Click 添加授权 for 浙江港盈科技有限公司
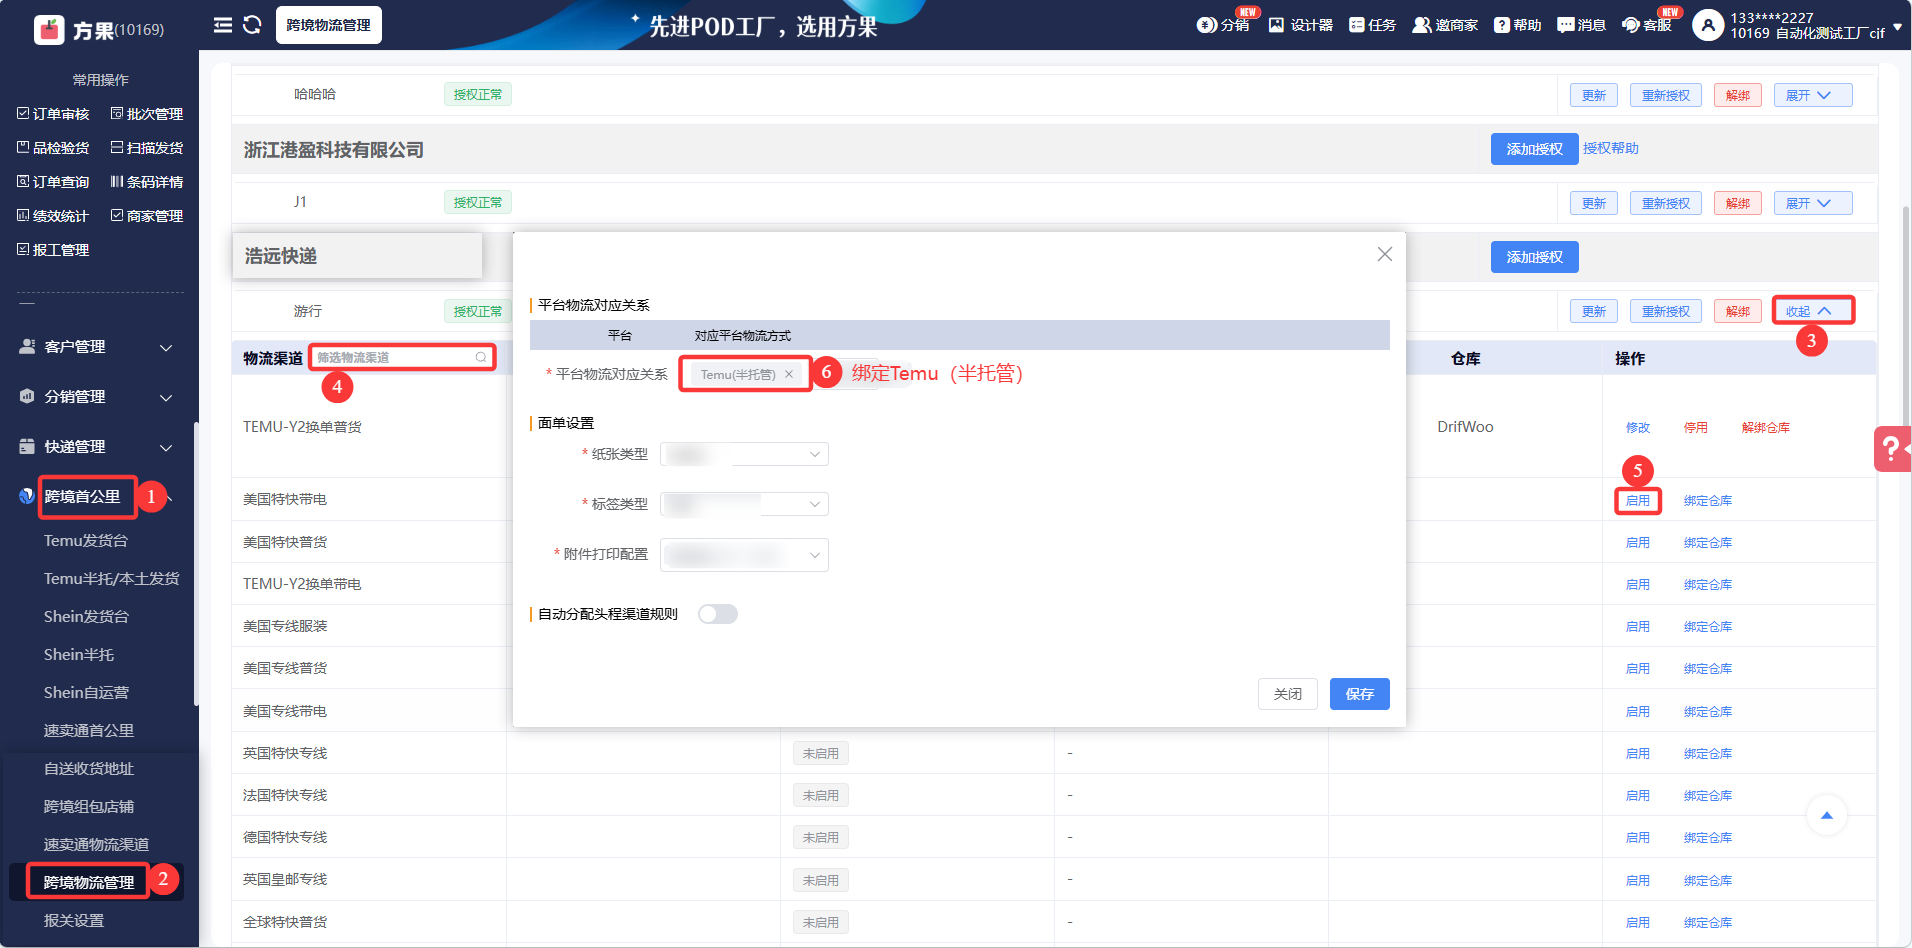This screenshot has height=948, width=1912. (x=1535, y=149)
